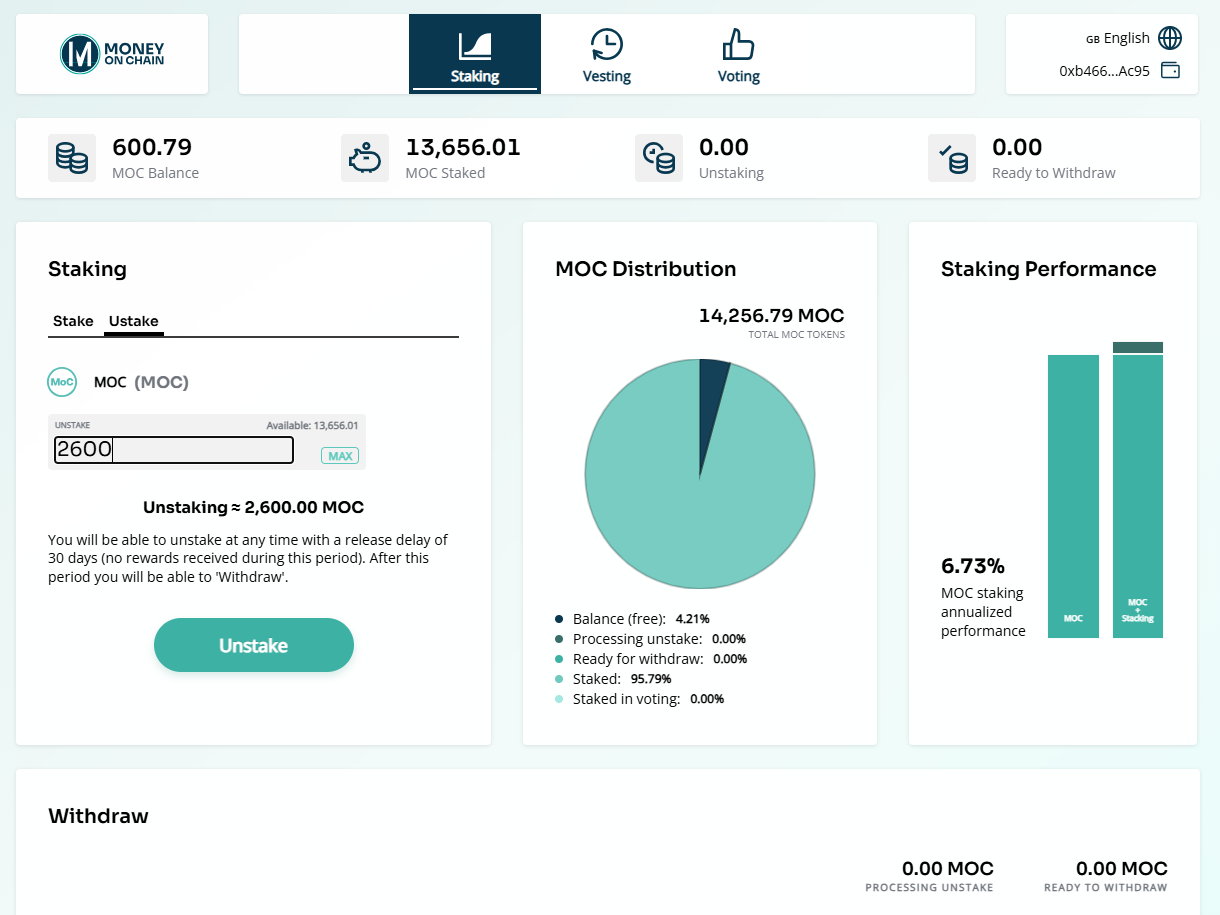Click the globe language icon

(x=1169, y=38)
